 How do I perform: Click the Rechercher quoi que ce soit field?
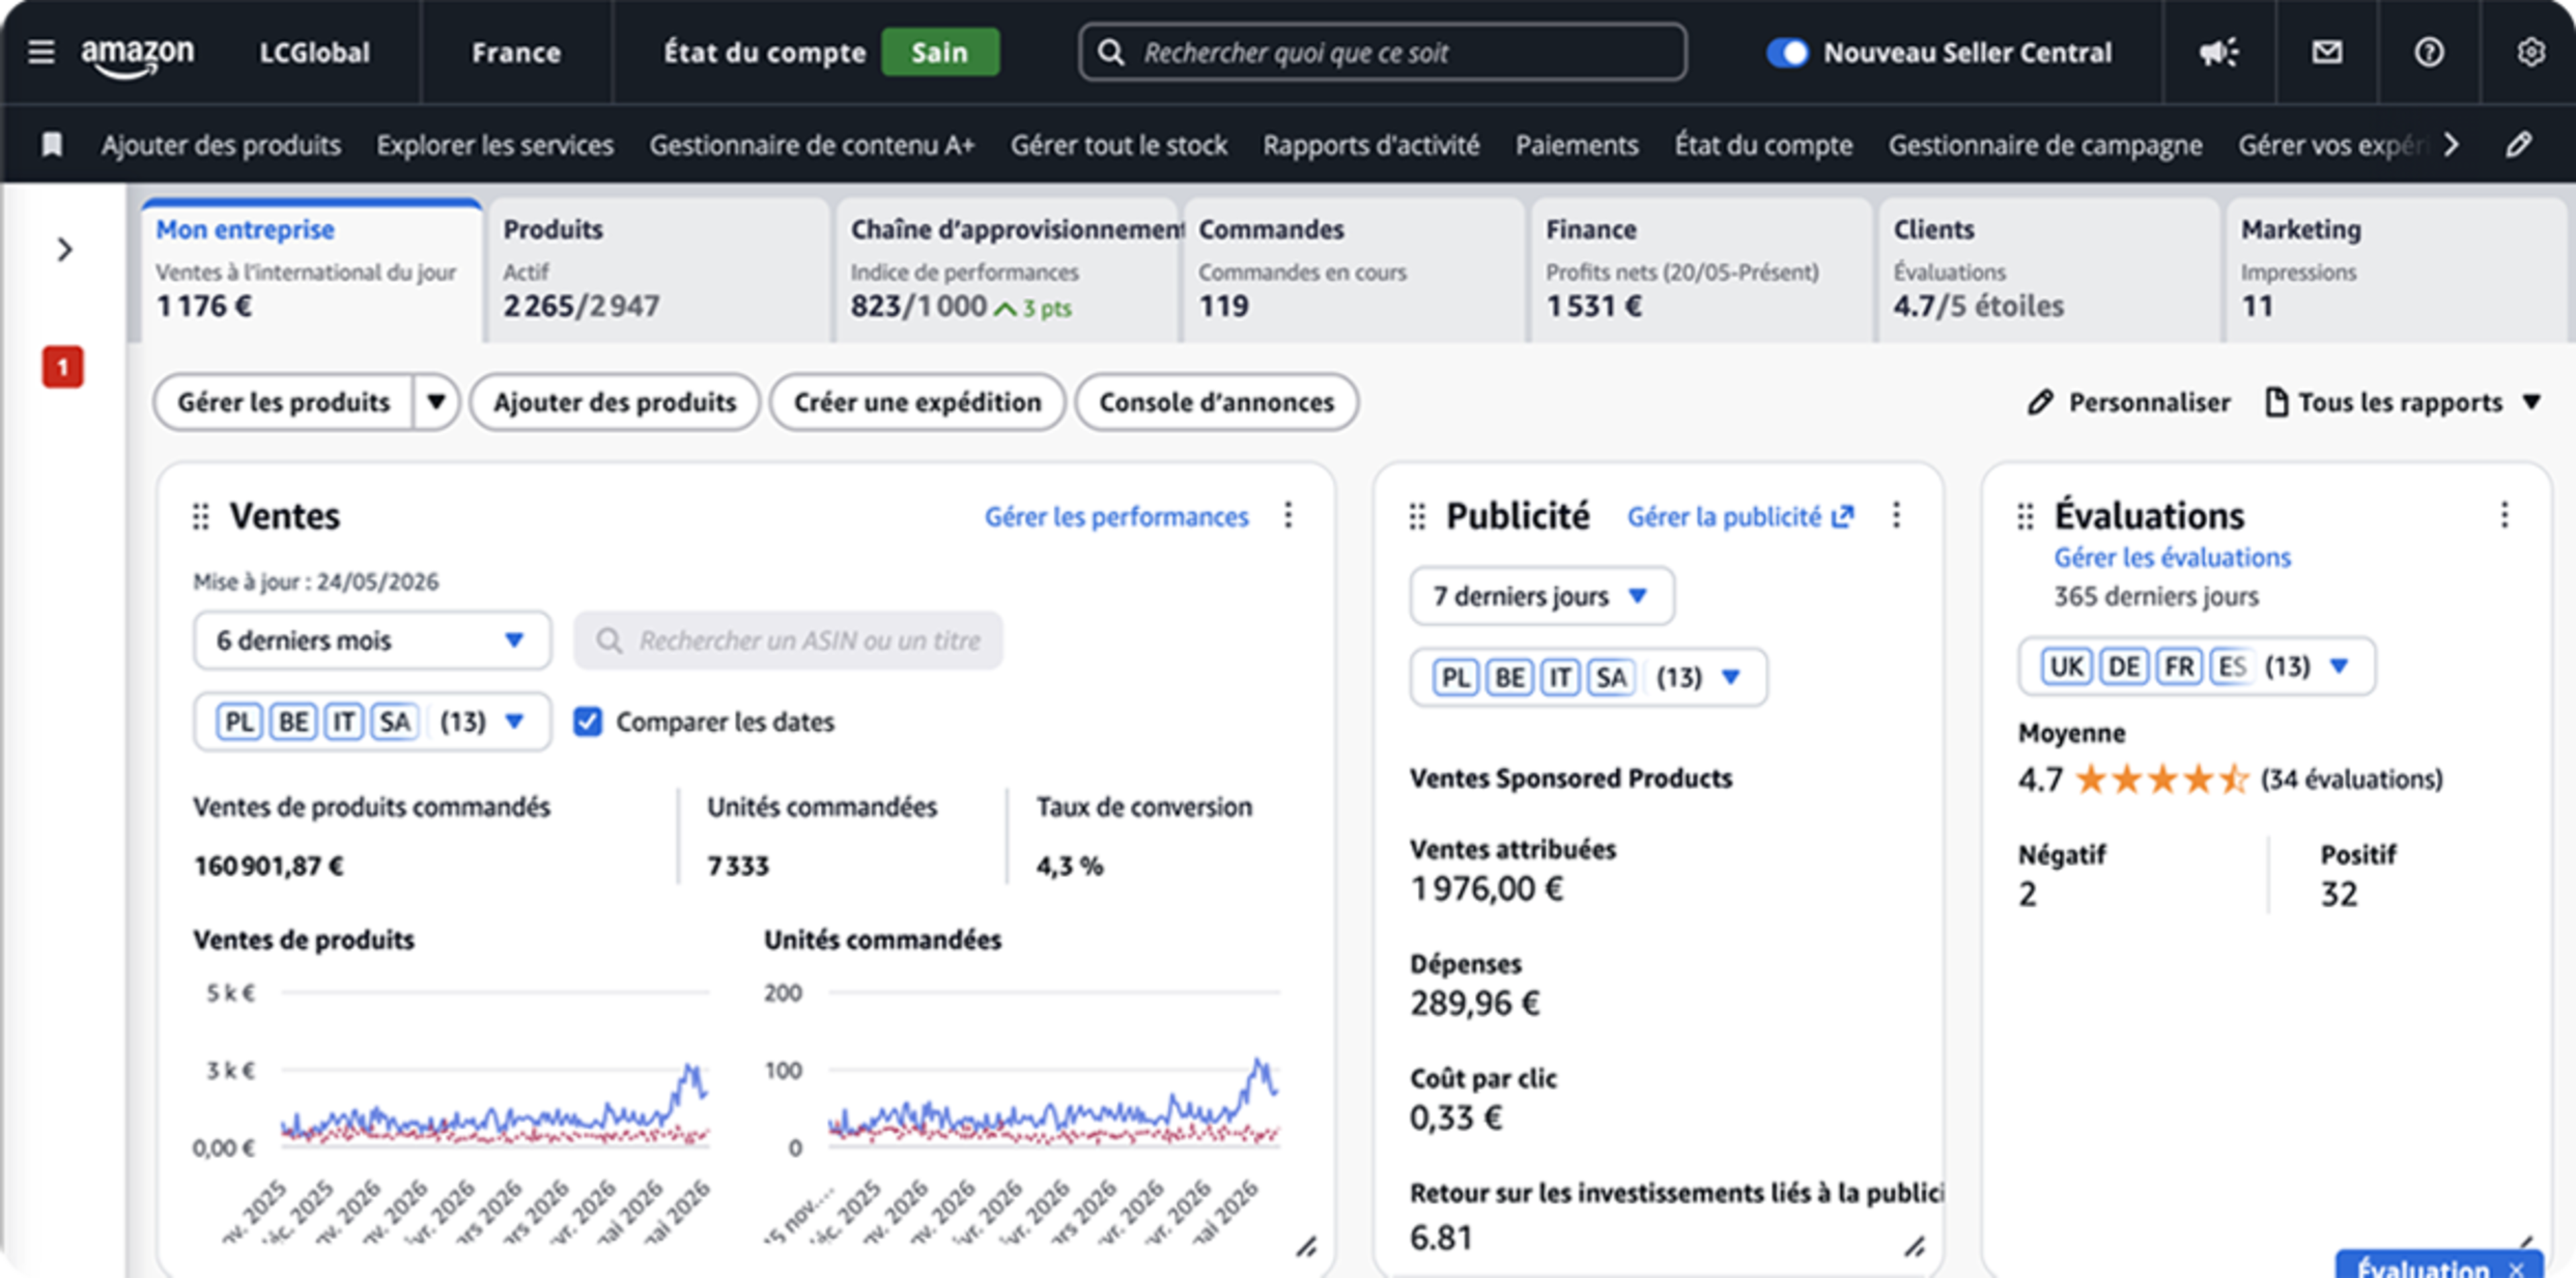(x=1383, y=52)
